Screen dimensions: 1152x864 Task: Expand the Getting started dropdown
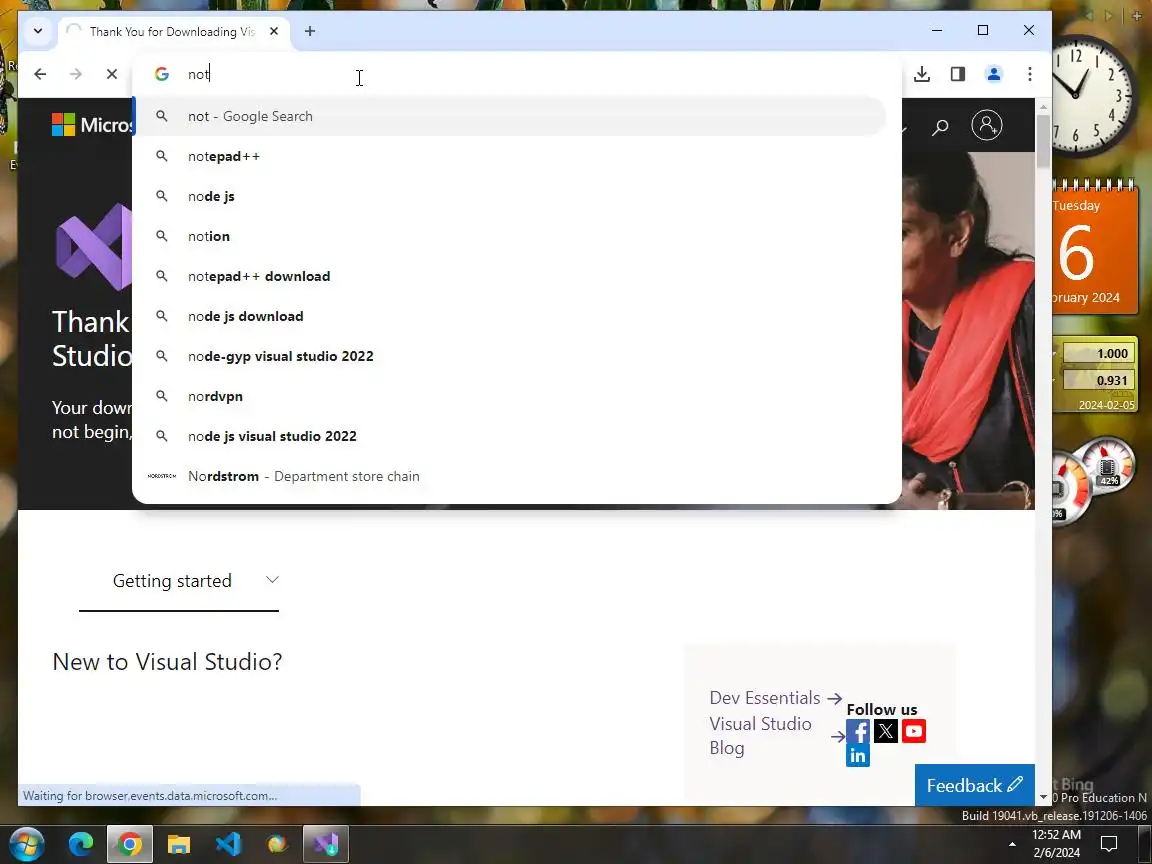coord(179,581)
